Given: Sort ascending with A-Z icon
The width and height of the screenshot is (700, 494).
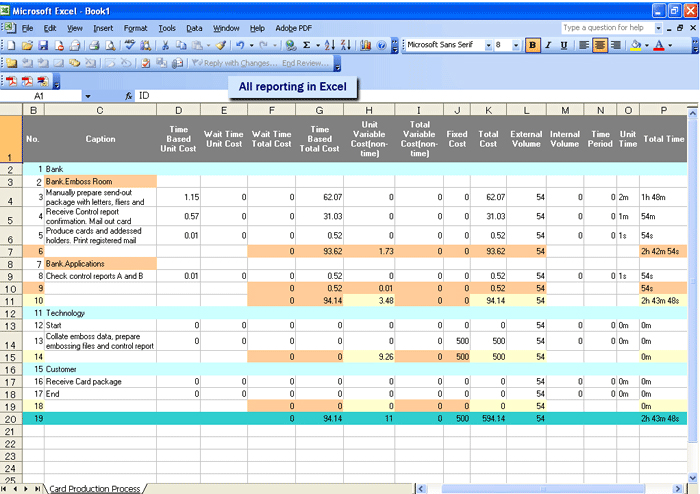Looking at the screenshot, I should pyautogui.click(x=329, y=45).
